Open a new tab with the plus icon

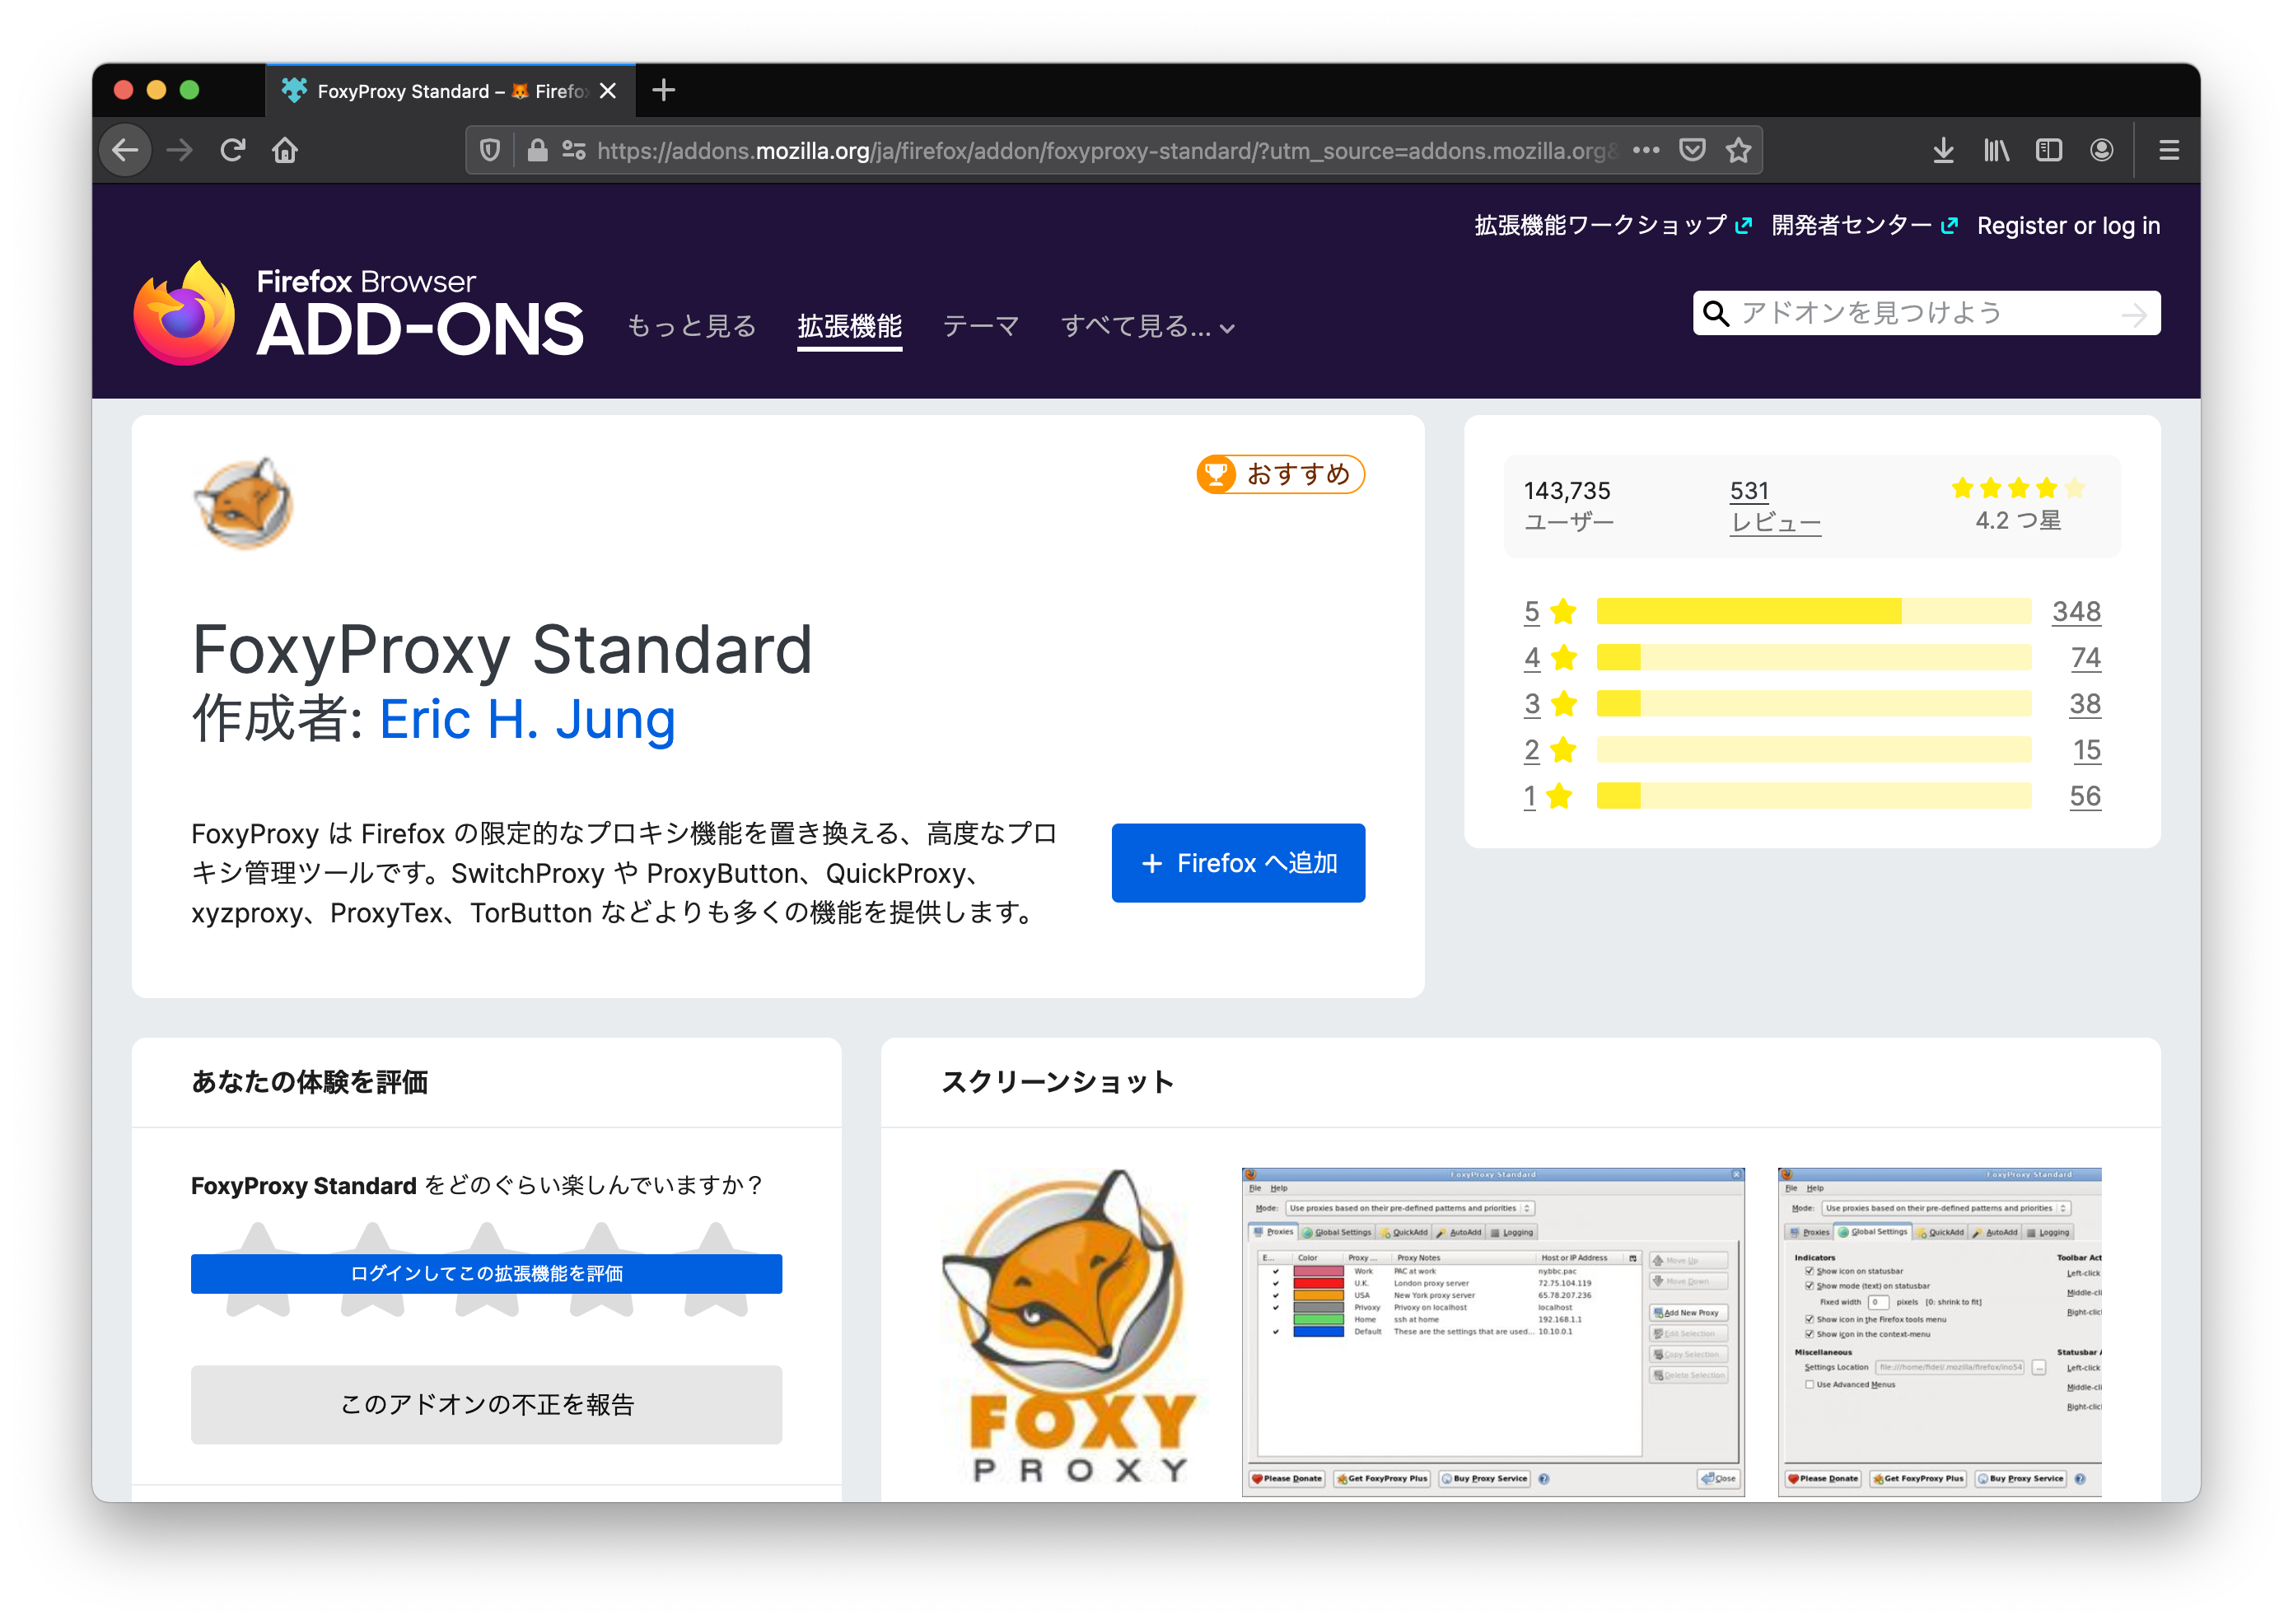click(x=664, y=91)
